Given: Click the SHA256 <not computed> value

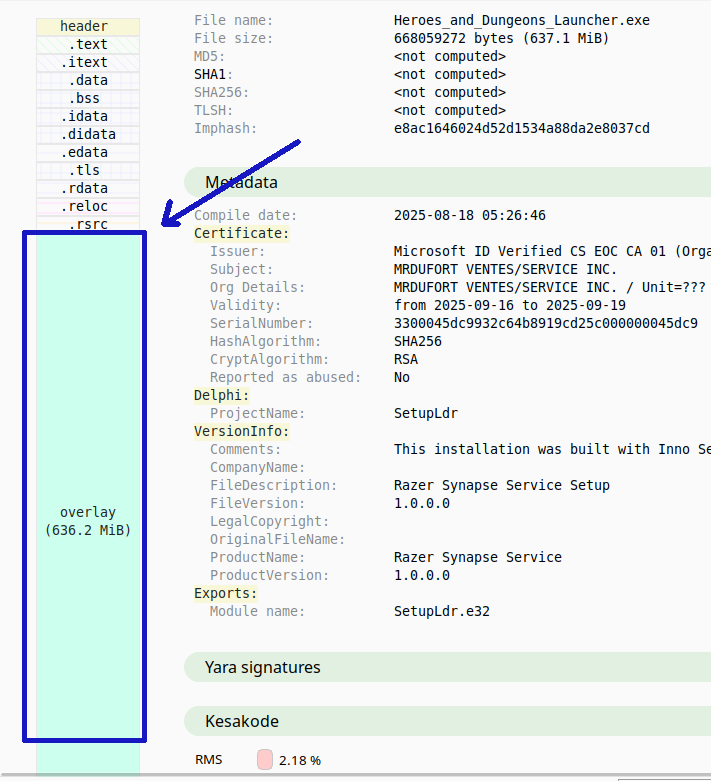Looking at the screenshot, I should pos(450,92).
